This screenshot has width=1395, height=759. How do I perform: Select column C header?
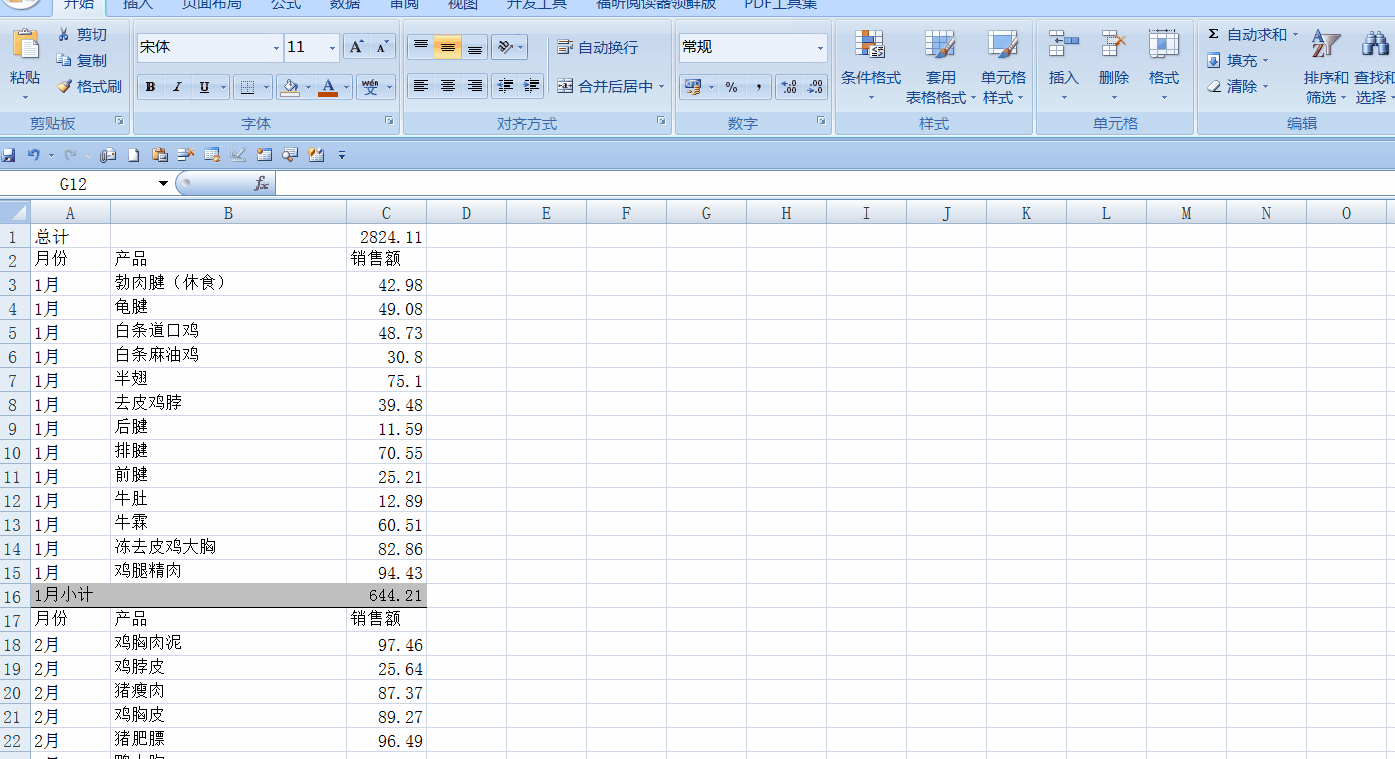click(x=386, y=213)
